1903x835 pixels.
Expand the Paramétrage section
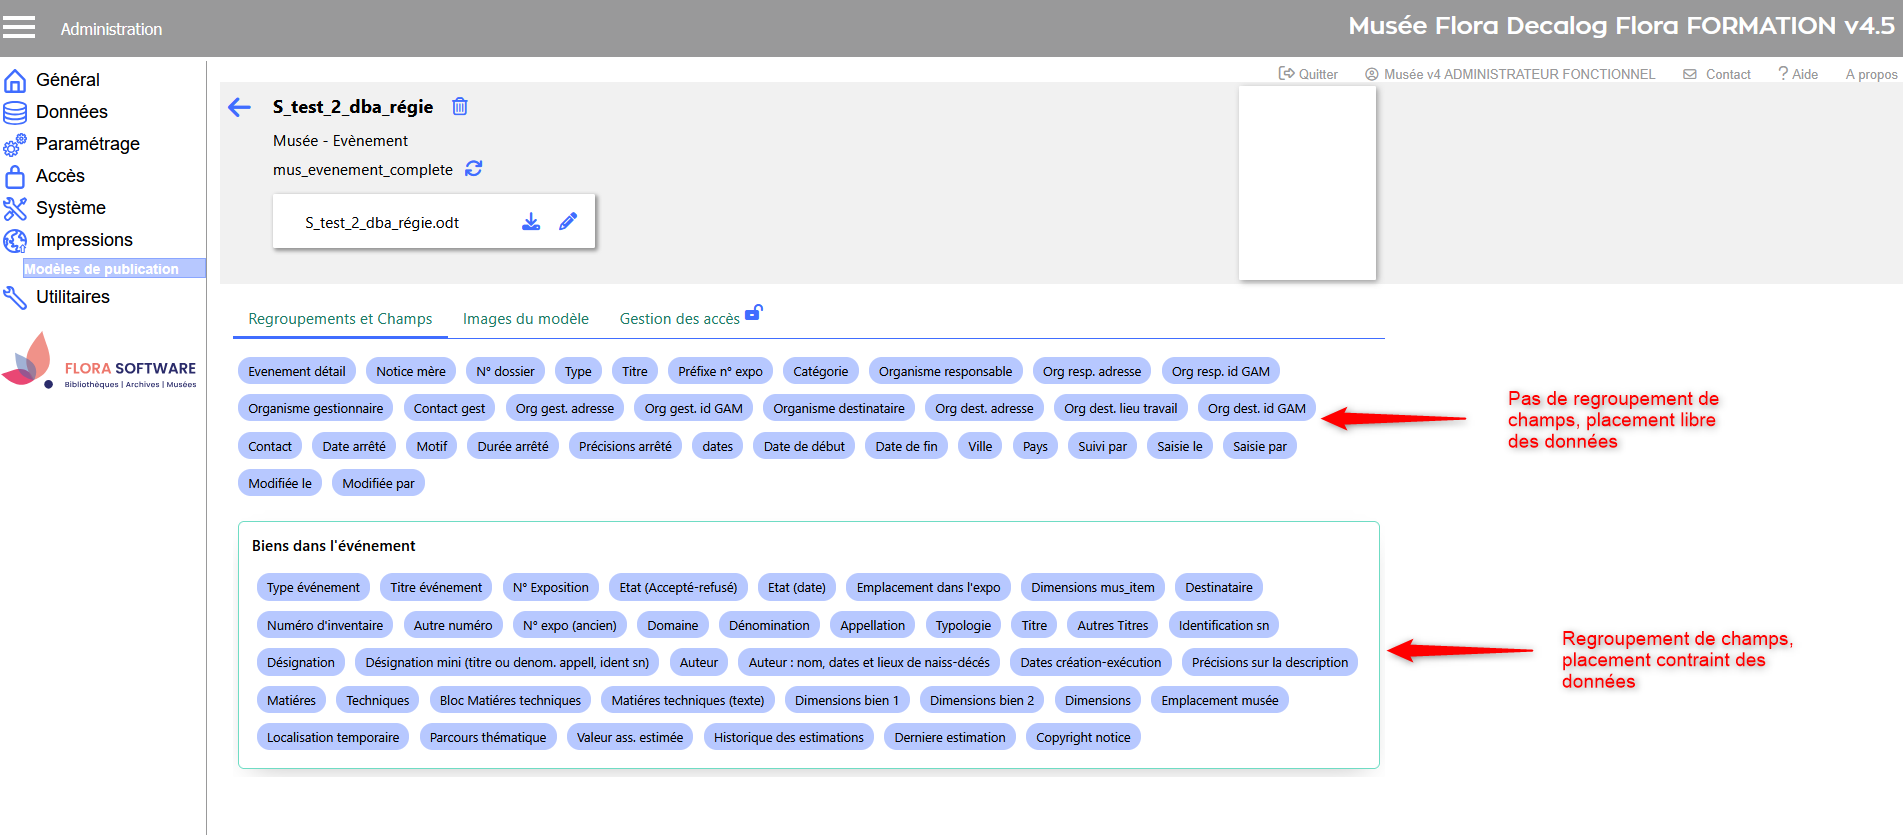87,144
